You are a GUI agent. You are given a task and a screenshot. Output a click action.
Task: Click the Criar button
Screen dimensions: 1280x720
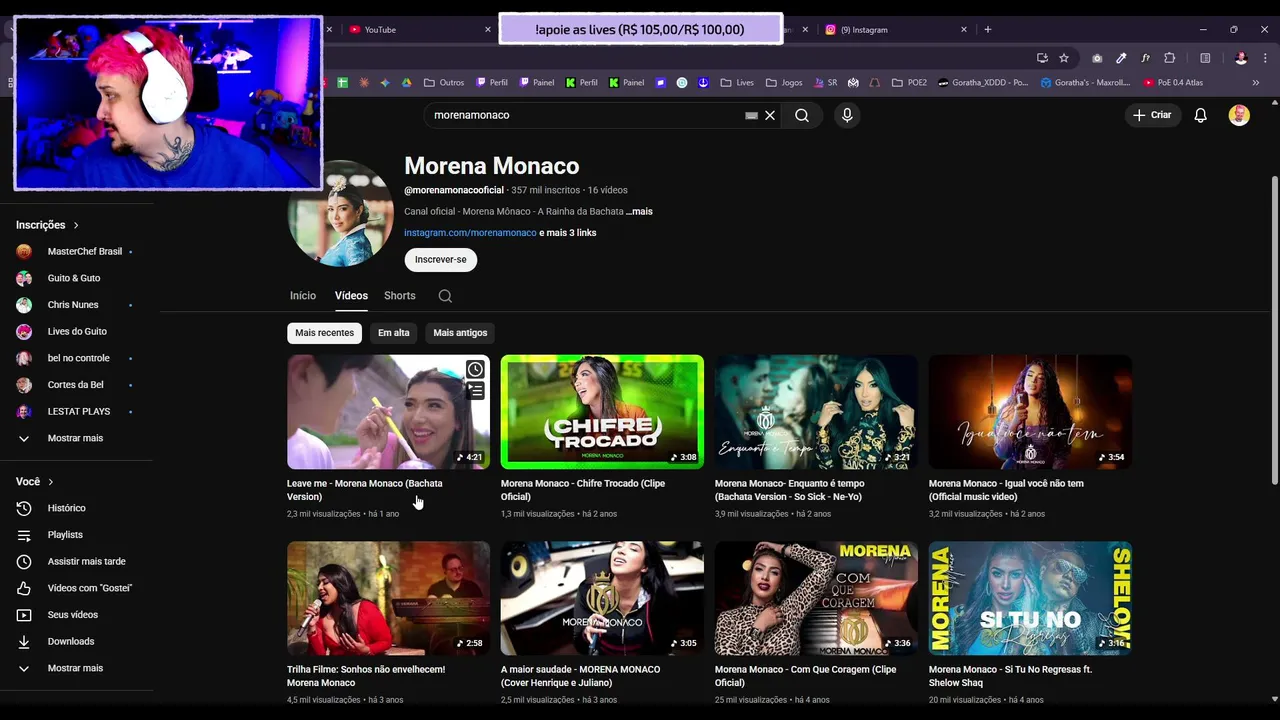coord(1152,115)
